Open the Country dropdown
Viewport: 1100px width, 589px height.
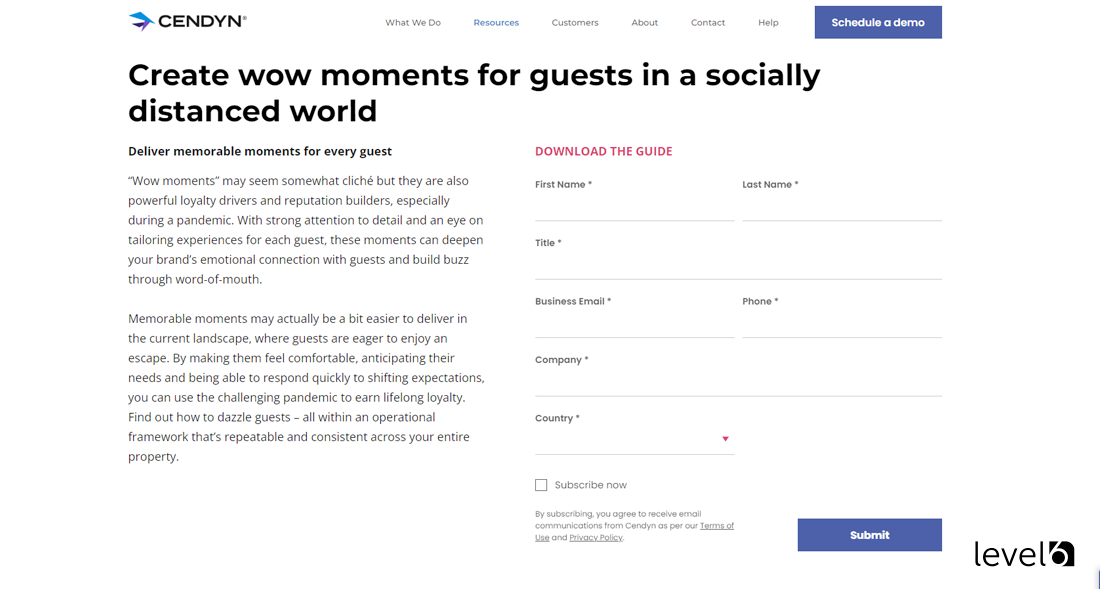coord(634,438)
